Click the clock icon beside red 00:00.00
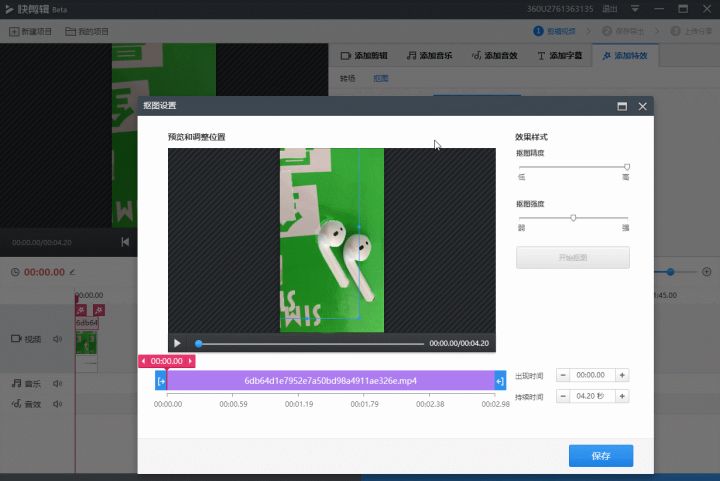 [x=15, y=272]
